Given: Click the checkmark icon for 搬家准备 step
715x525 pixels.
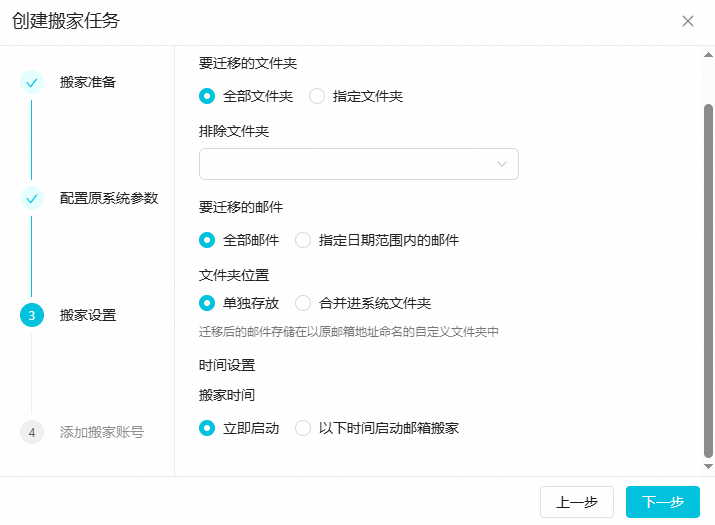Looking at the screenshot, I should pyautogui.click(x=32, y=83).
